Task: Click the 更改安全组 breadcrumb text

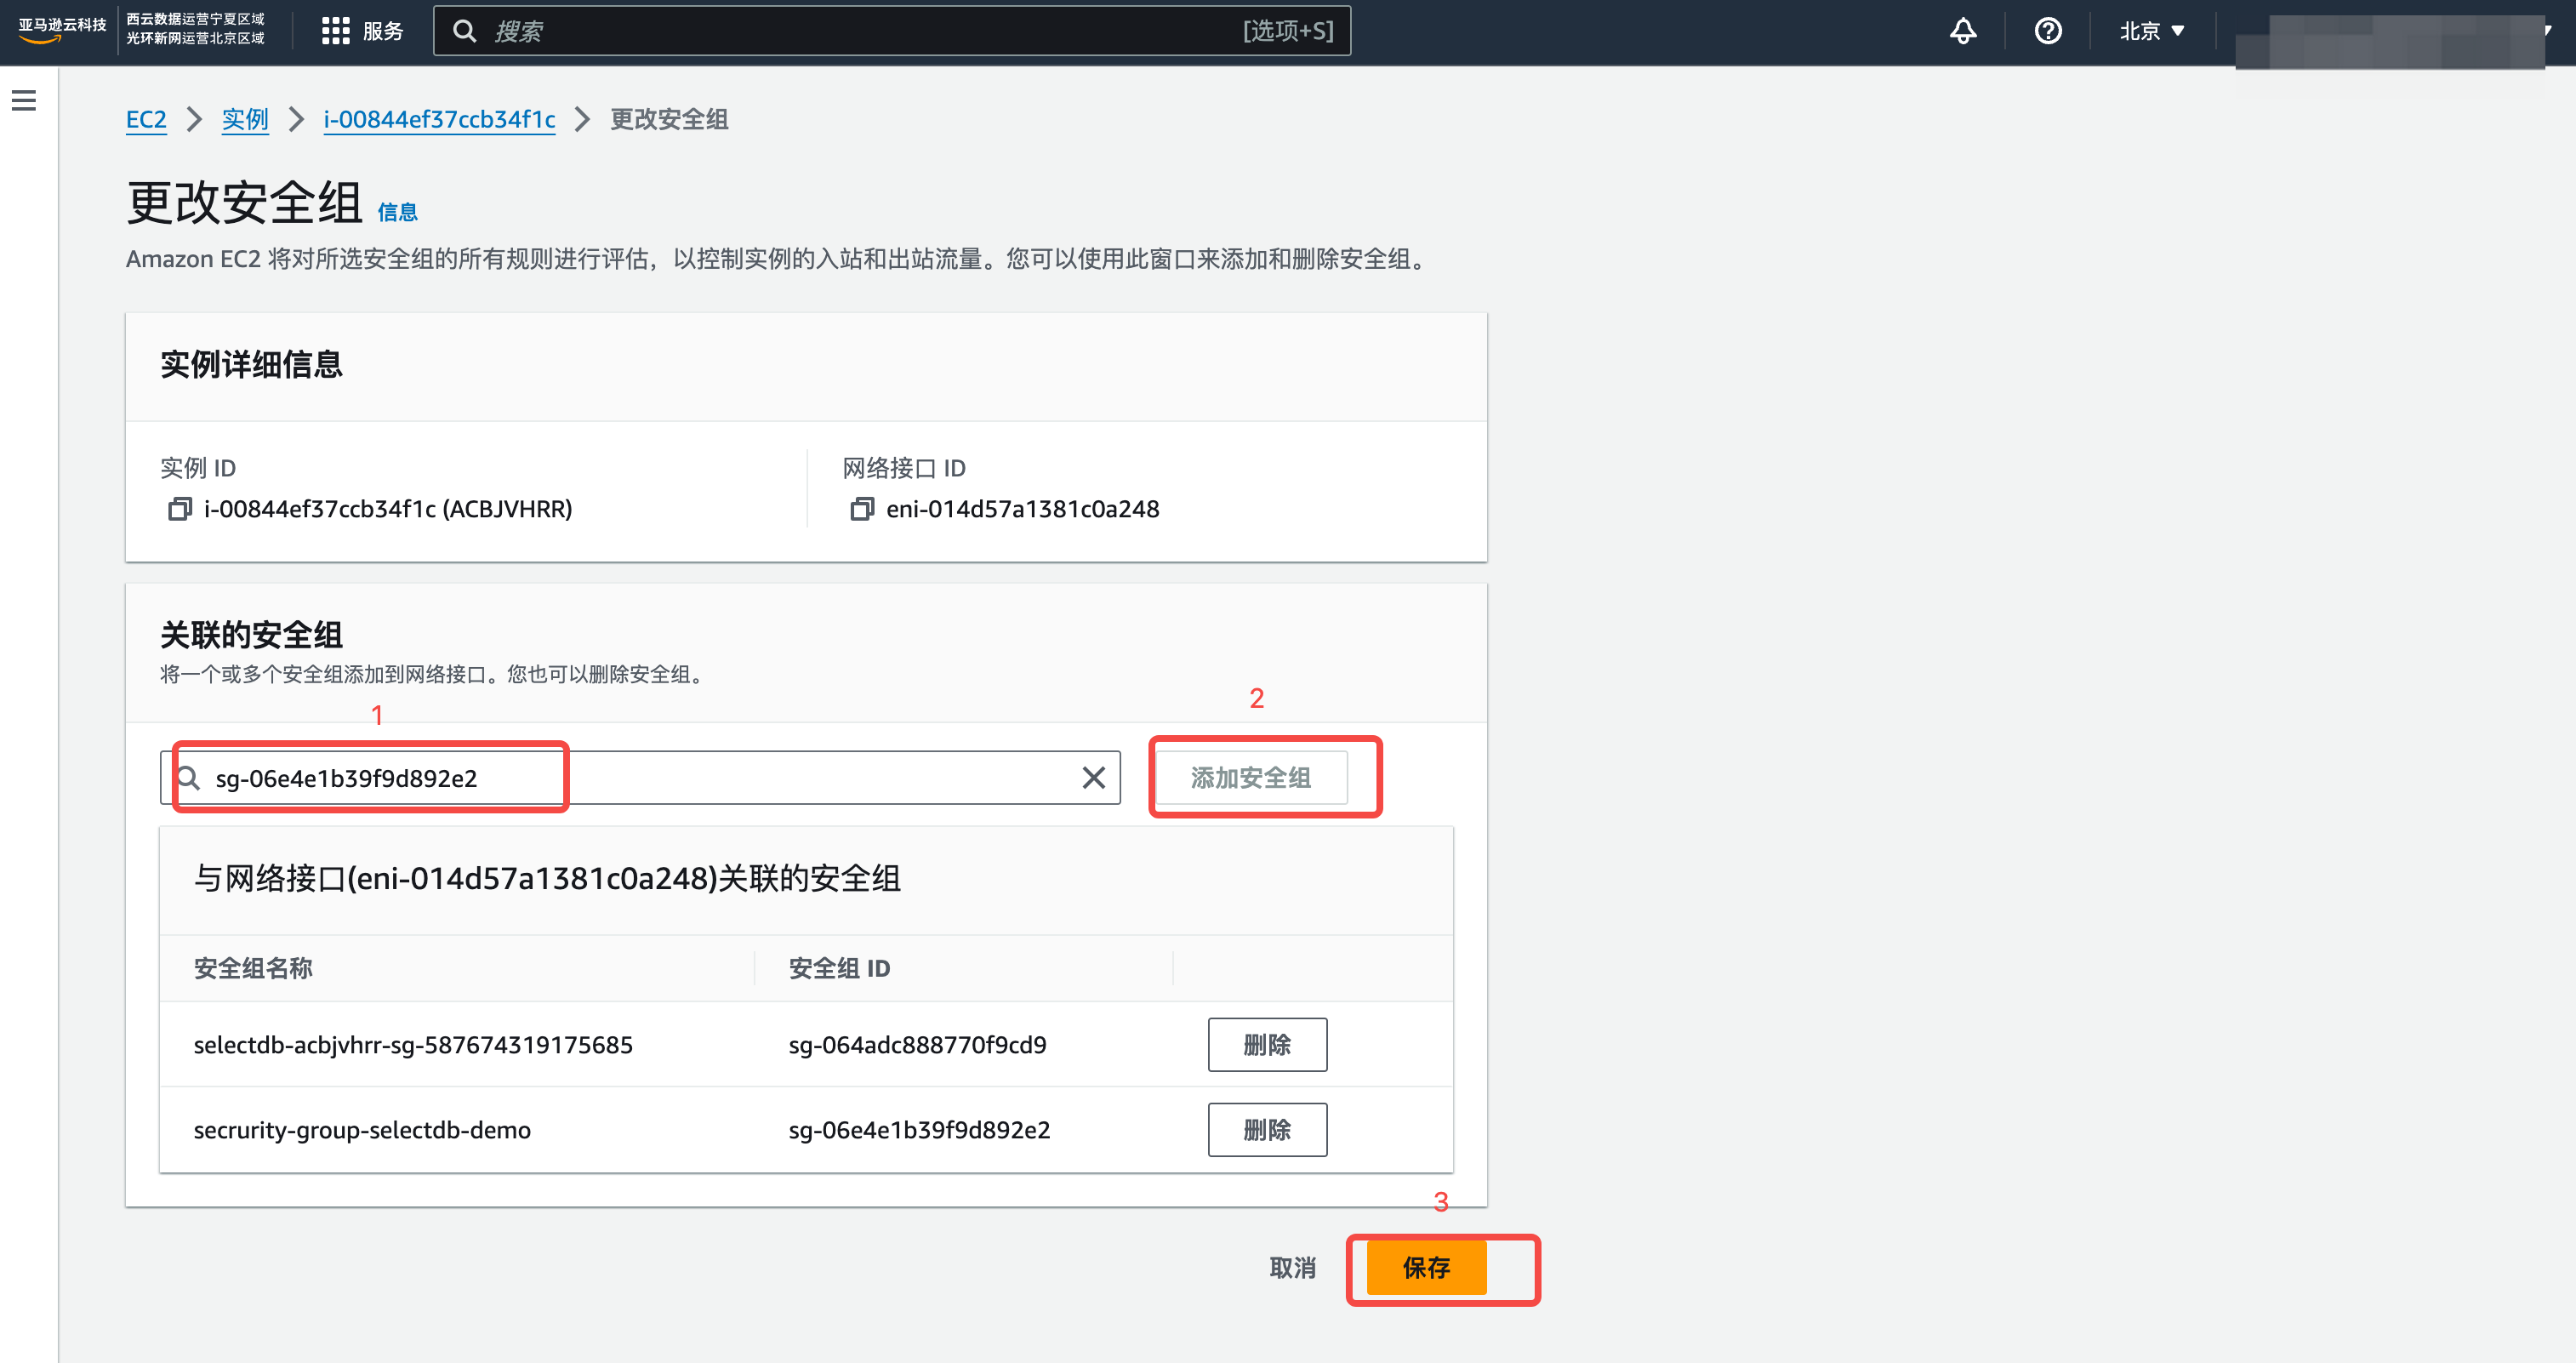Action: [669, 120]
